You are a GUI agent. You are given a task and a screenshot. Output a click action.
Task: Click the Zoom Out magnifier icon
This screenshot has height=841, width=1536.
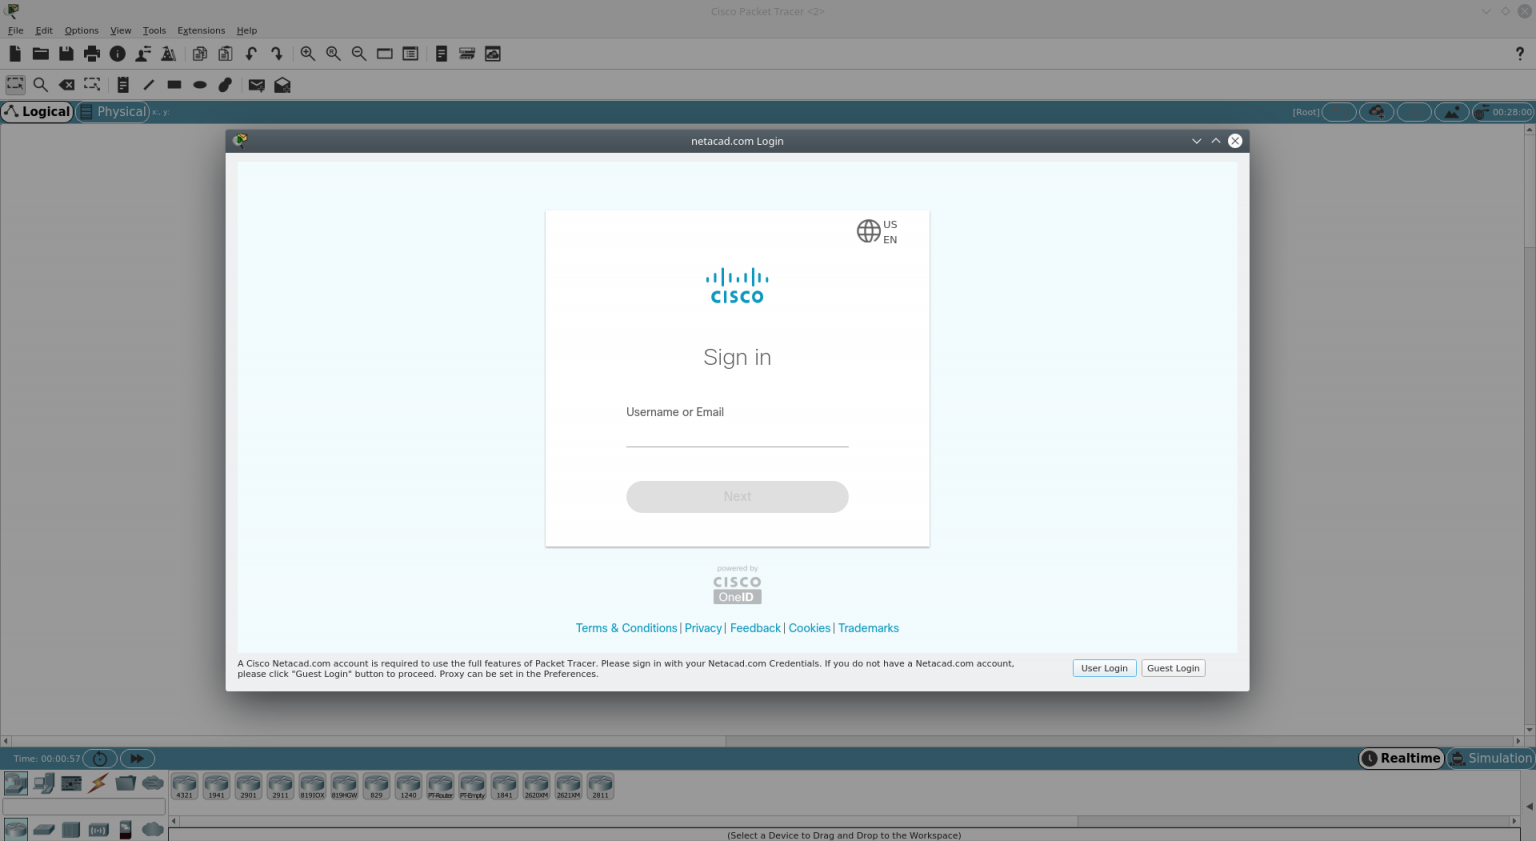point(359,54)
